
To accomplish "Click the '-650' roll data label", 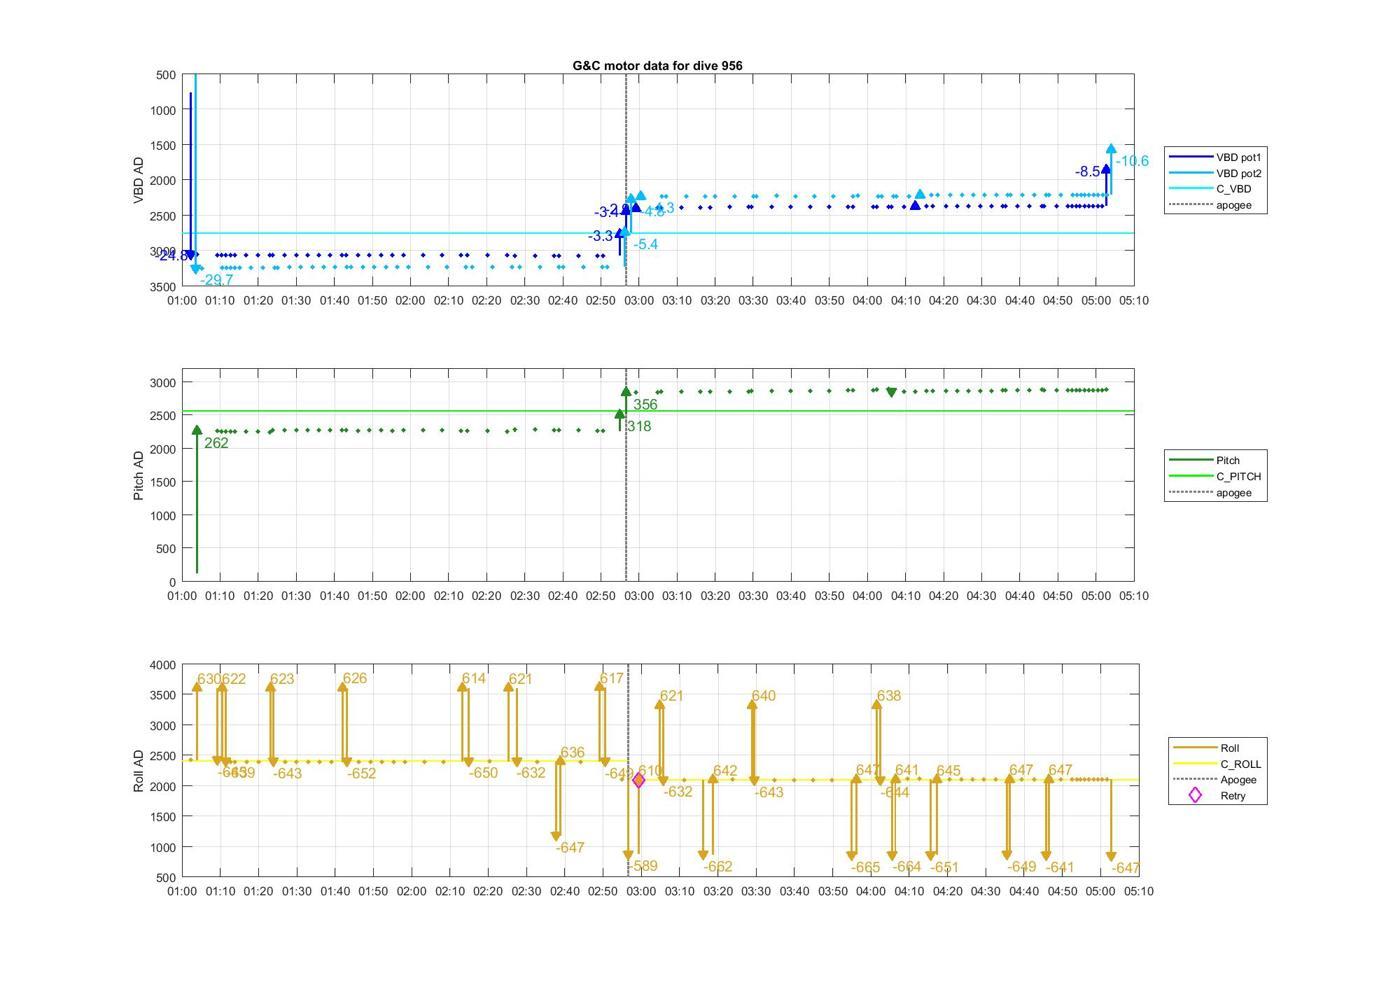I will pyautogui.click(x=483, y=773).
